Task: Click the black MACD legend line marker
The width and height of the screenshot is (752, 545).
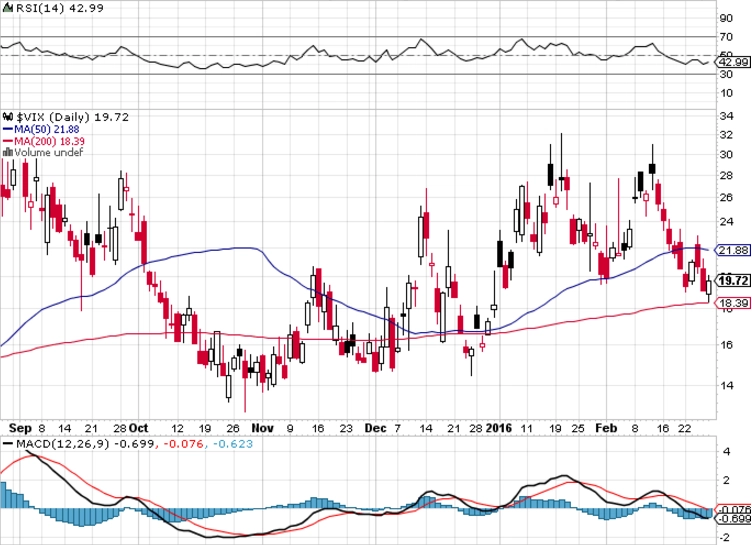Action: tap(8, 444)
